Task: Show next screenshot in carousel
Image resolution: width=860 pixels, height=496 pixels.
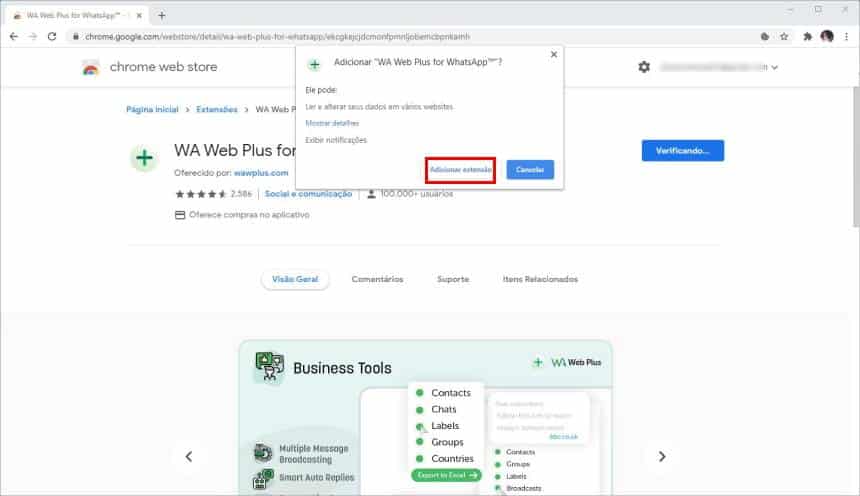Action: coord(662,456)
